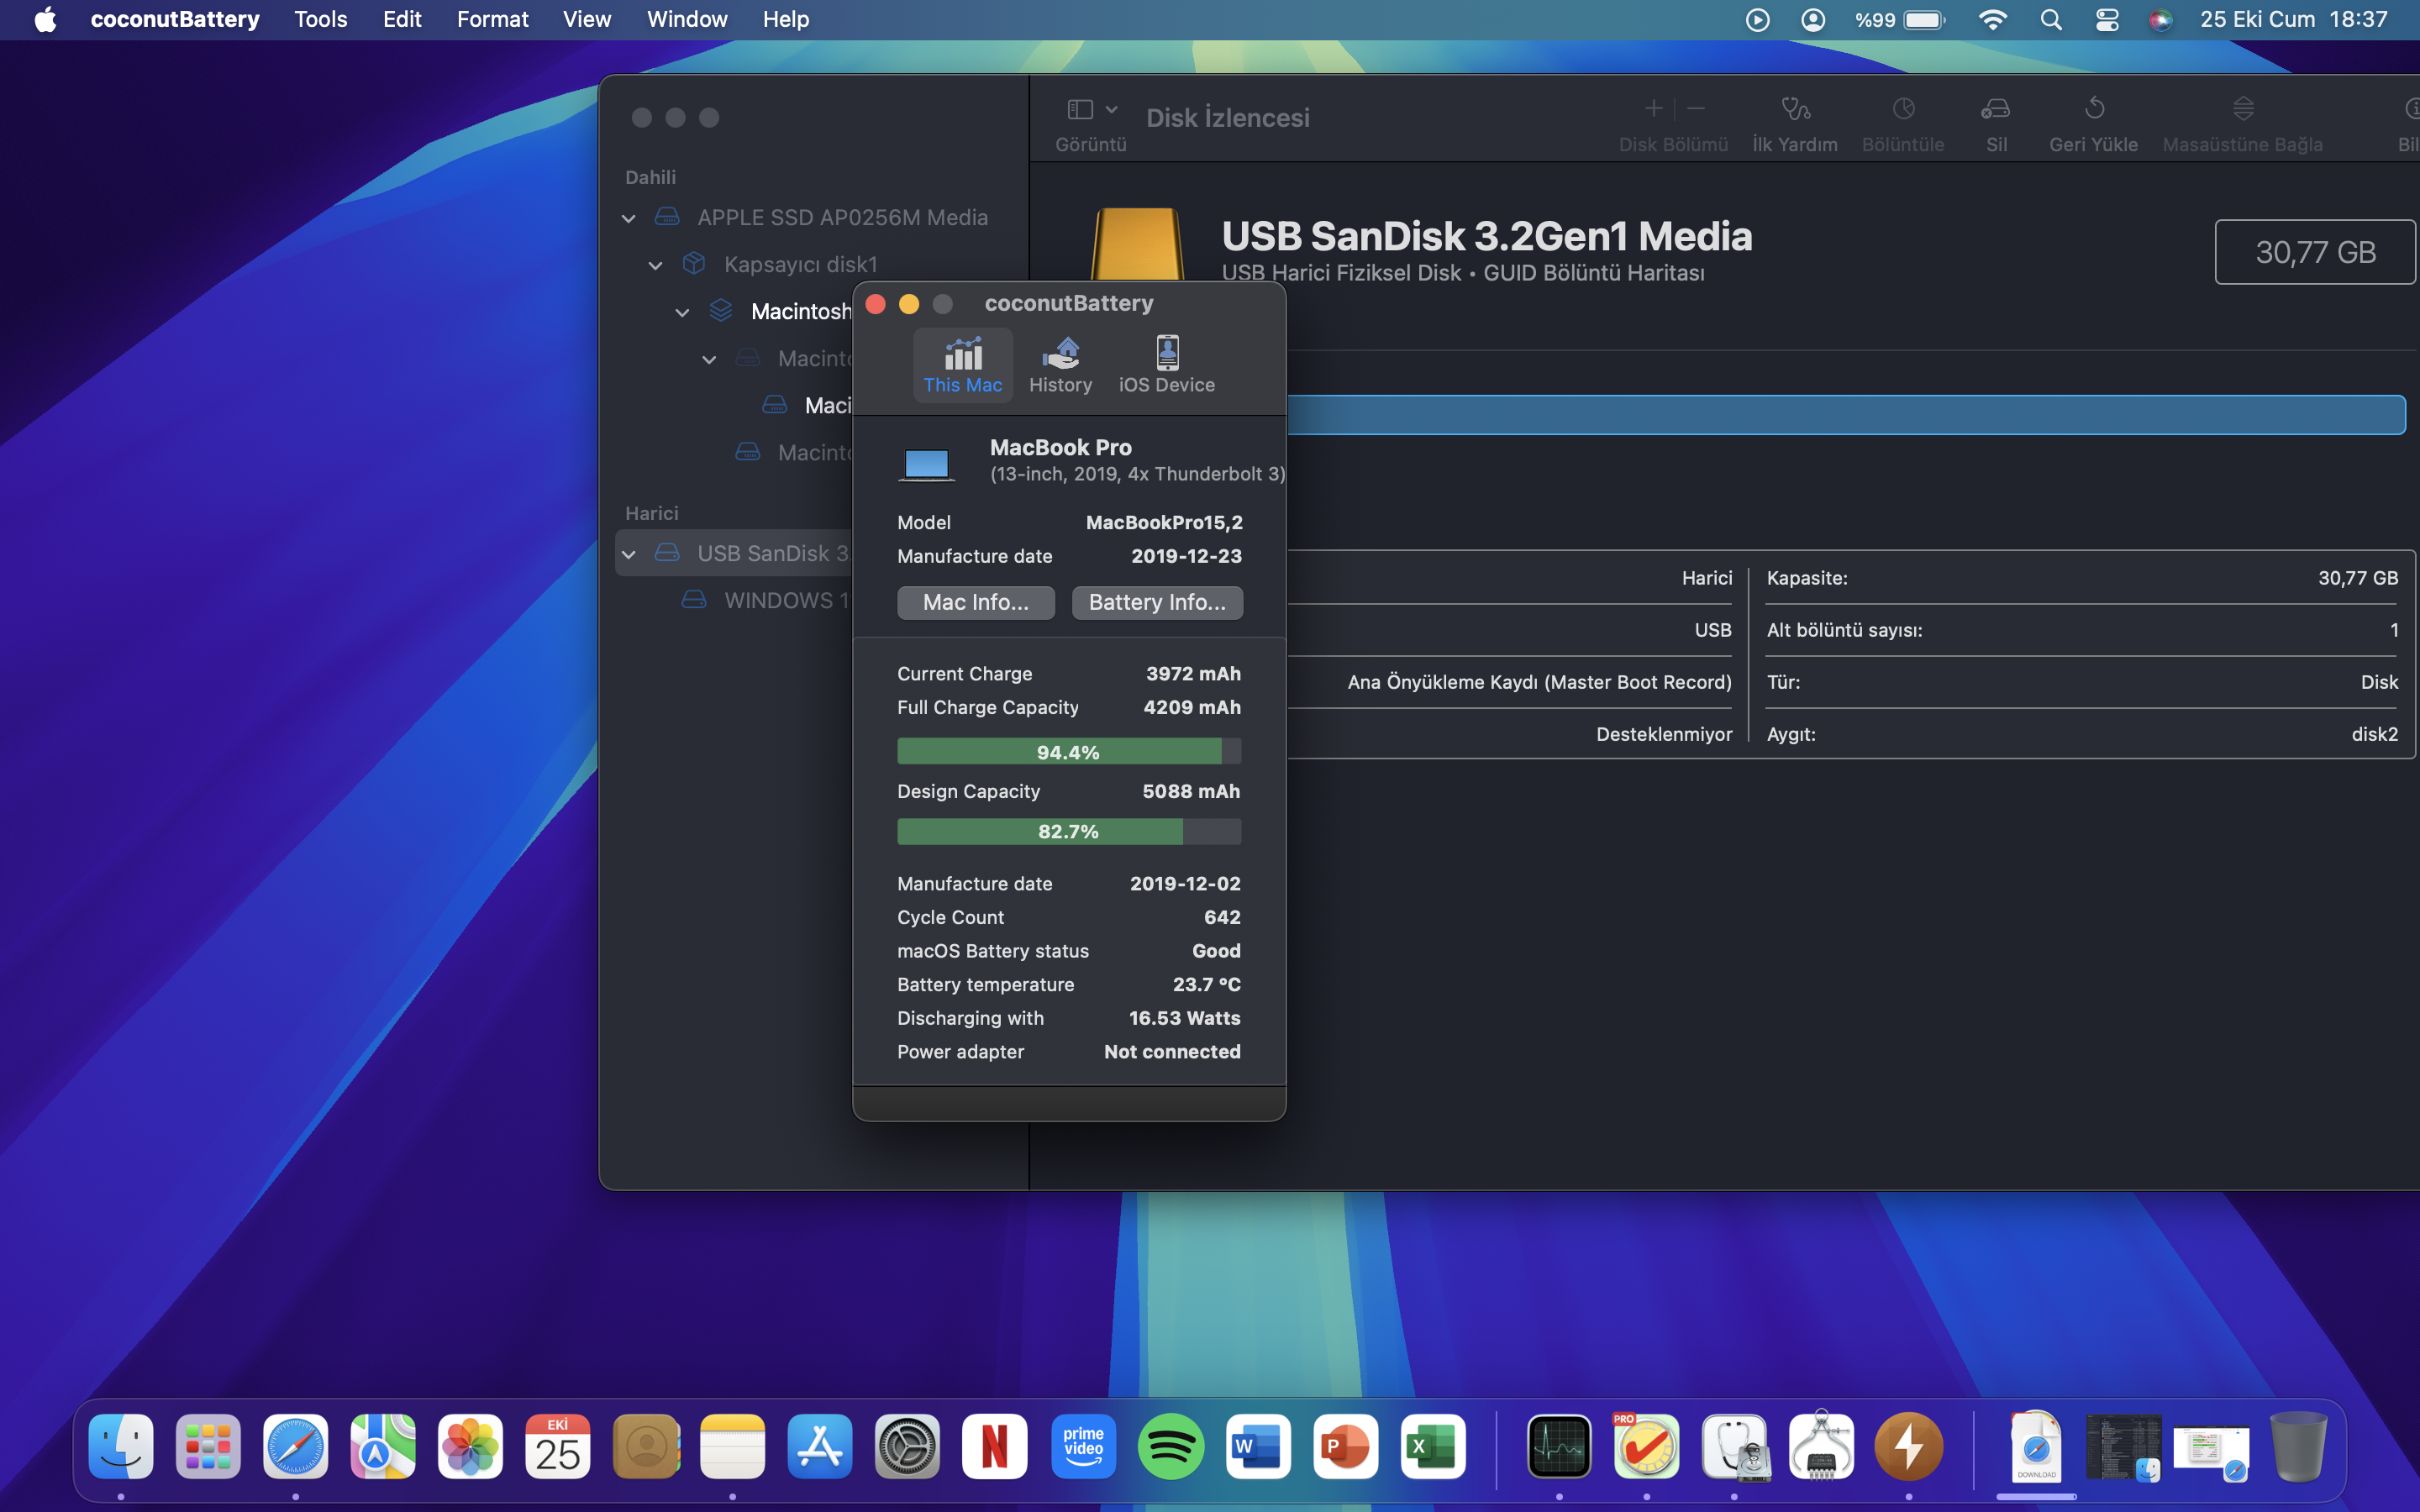Collapse the APPLE SSD AP0256M Media tree
Screen dimensions: 2420x1512
pos(628,218)
